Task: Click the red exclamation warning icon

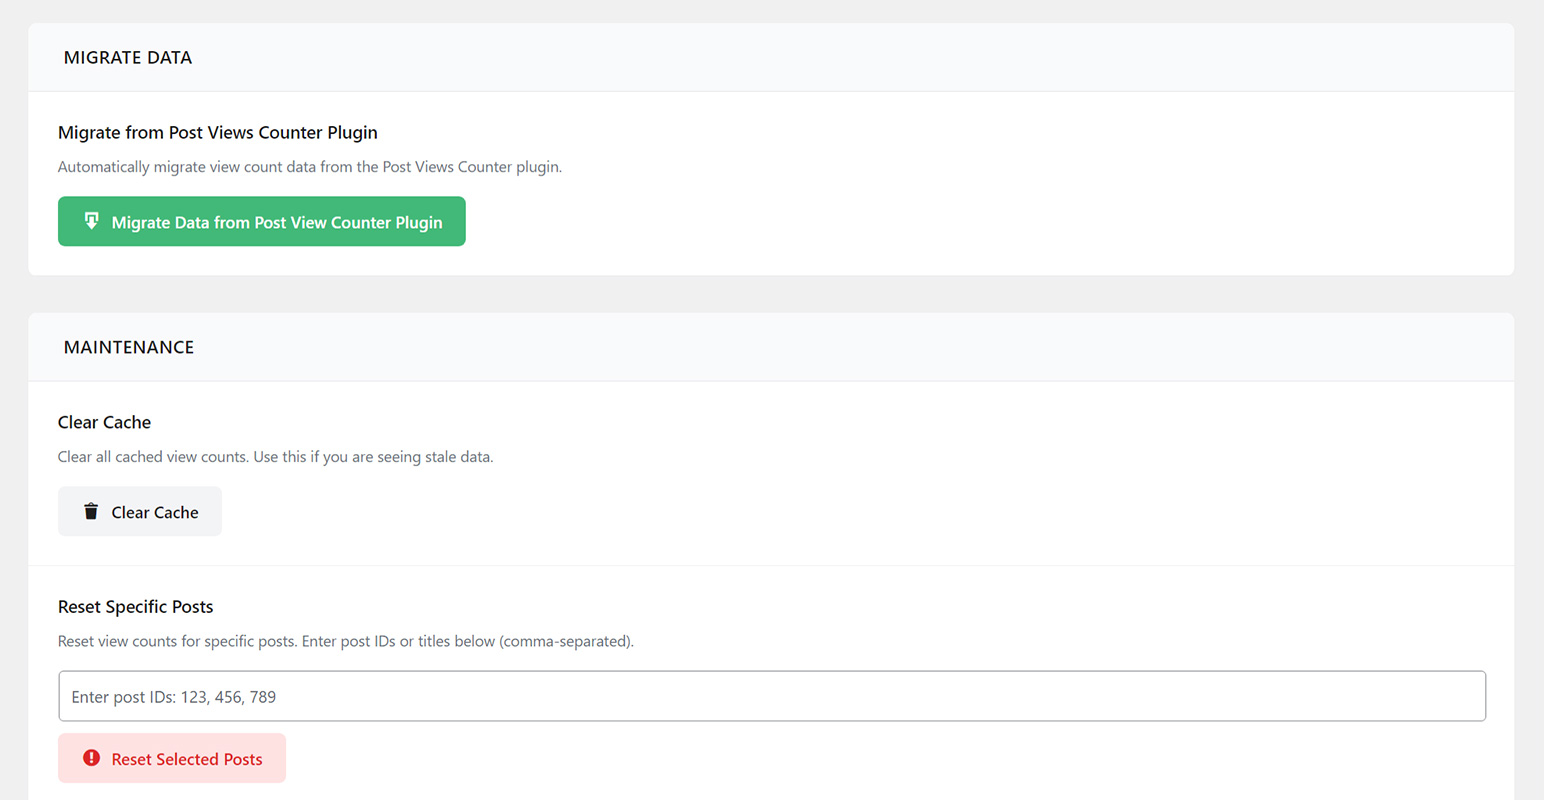Action: click(x=91, y=758)
